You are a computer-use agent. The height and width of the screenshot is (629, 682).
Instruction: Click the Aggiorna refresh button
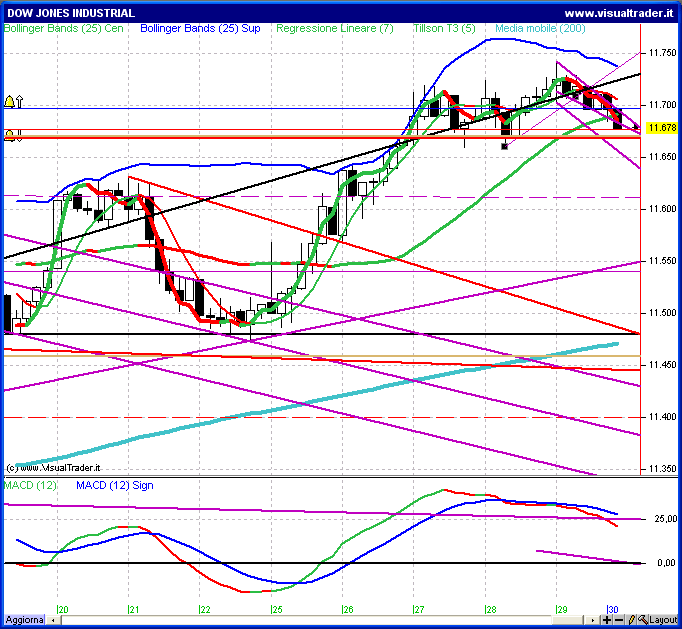(x=24, y=620)
